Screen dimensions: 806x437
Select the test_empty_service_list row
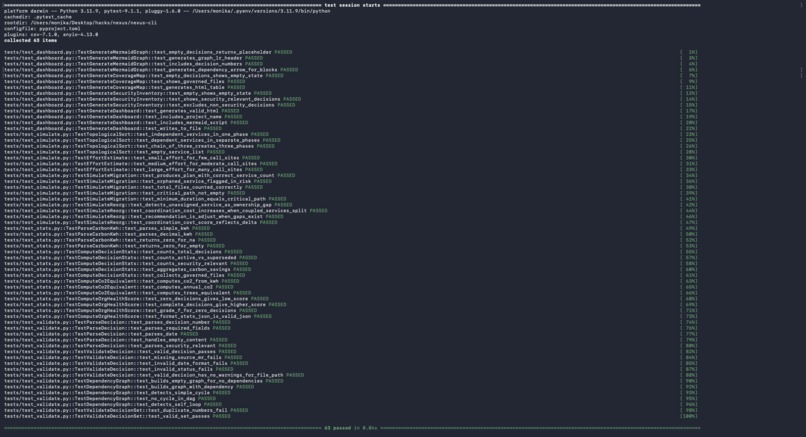tap(114, 152)
